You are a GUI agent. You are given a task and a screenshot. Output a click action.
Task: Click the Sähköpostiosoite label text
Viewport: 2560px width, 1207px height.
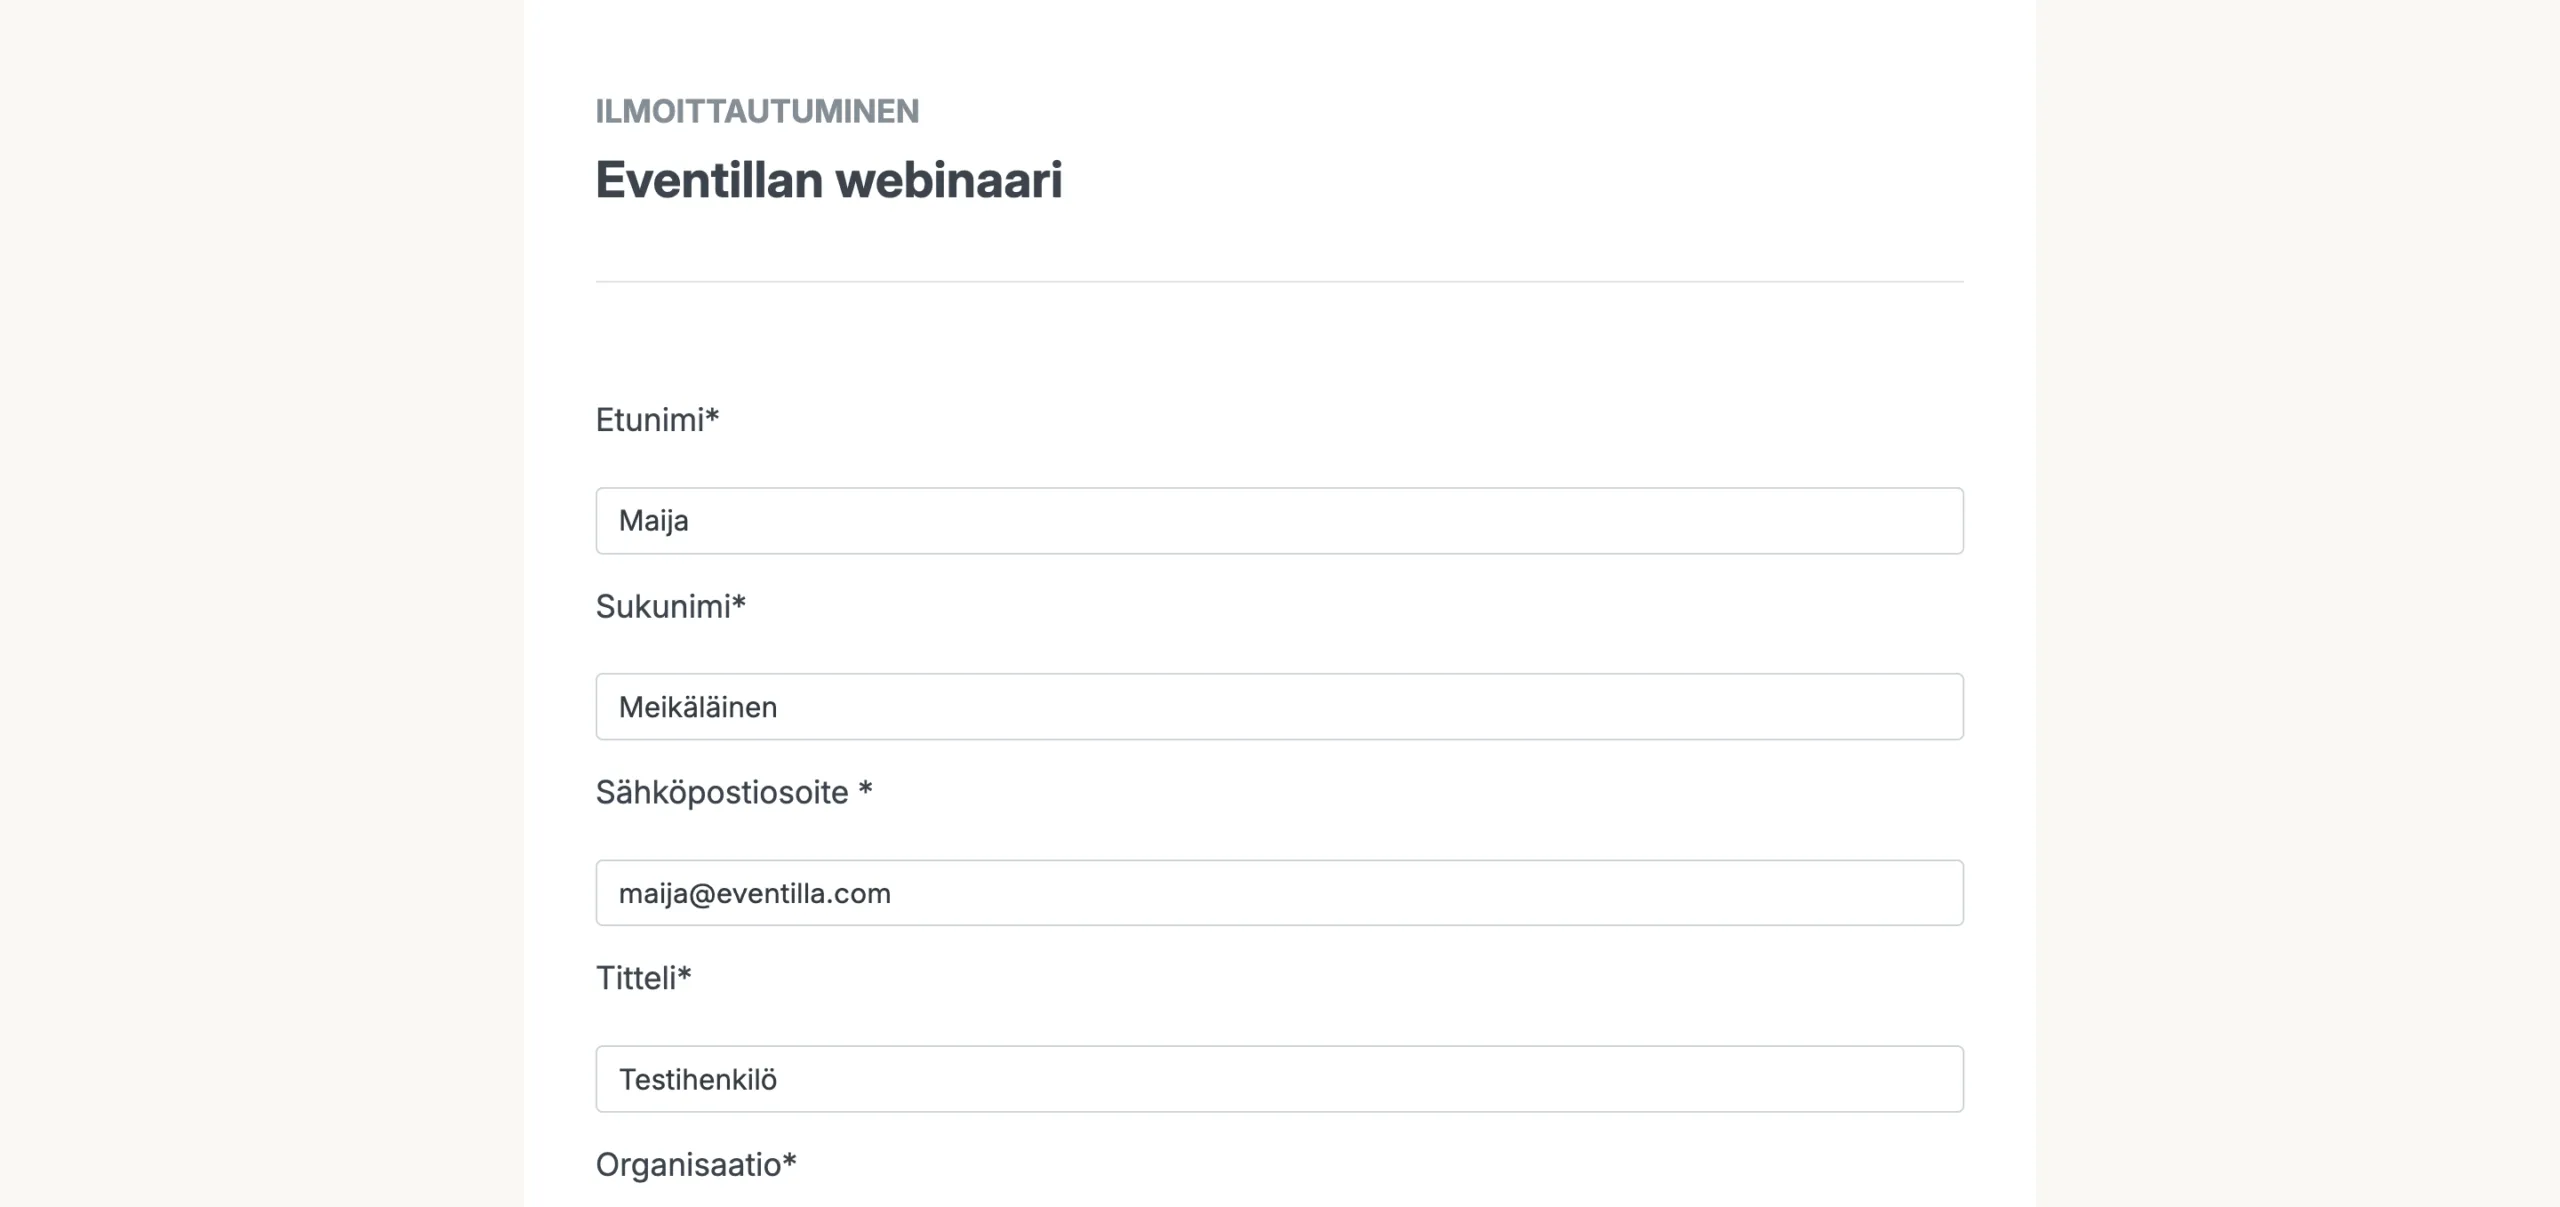pyautogui.click(x=722, y=792)
